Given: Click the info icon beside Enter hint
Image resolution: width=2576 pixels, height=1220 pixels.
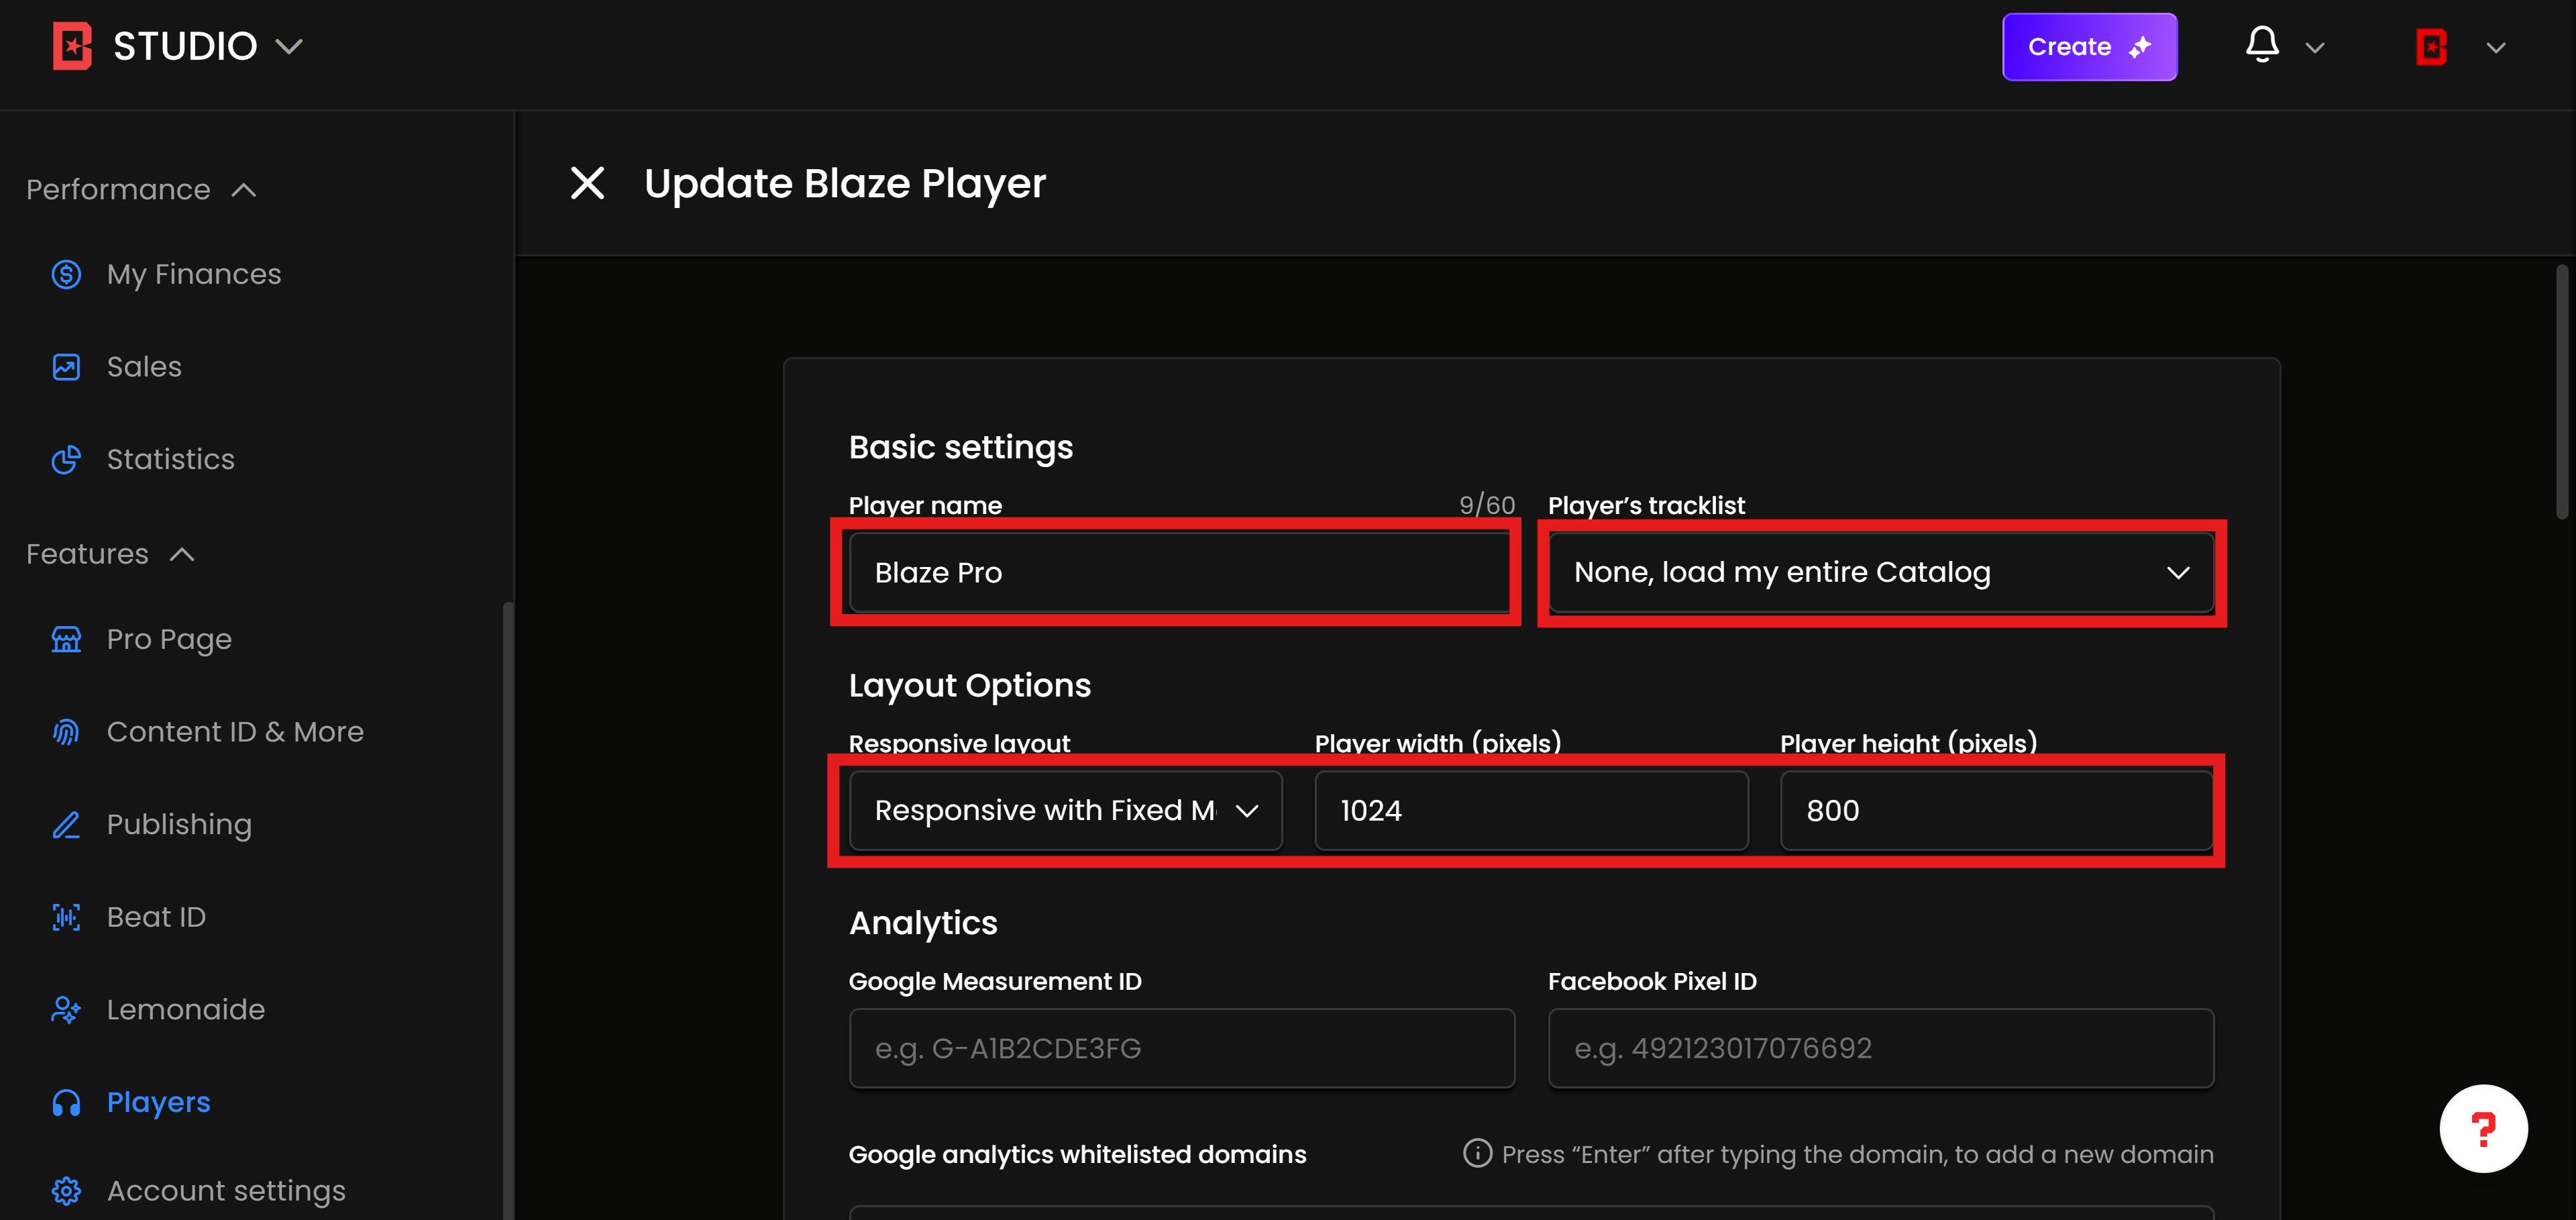Looking at the screenshot, I should coord(1476,1153).
